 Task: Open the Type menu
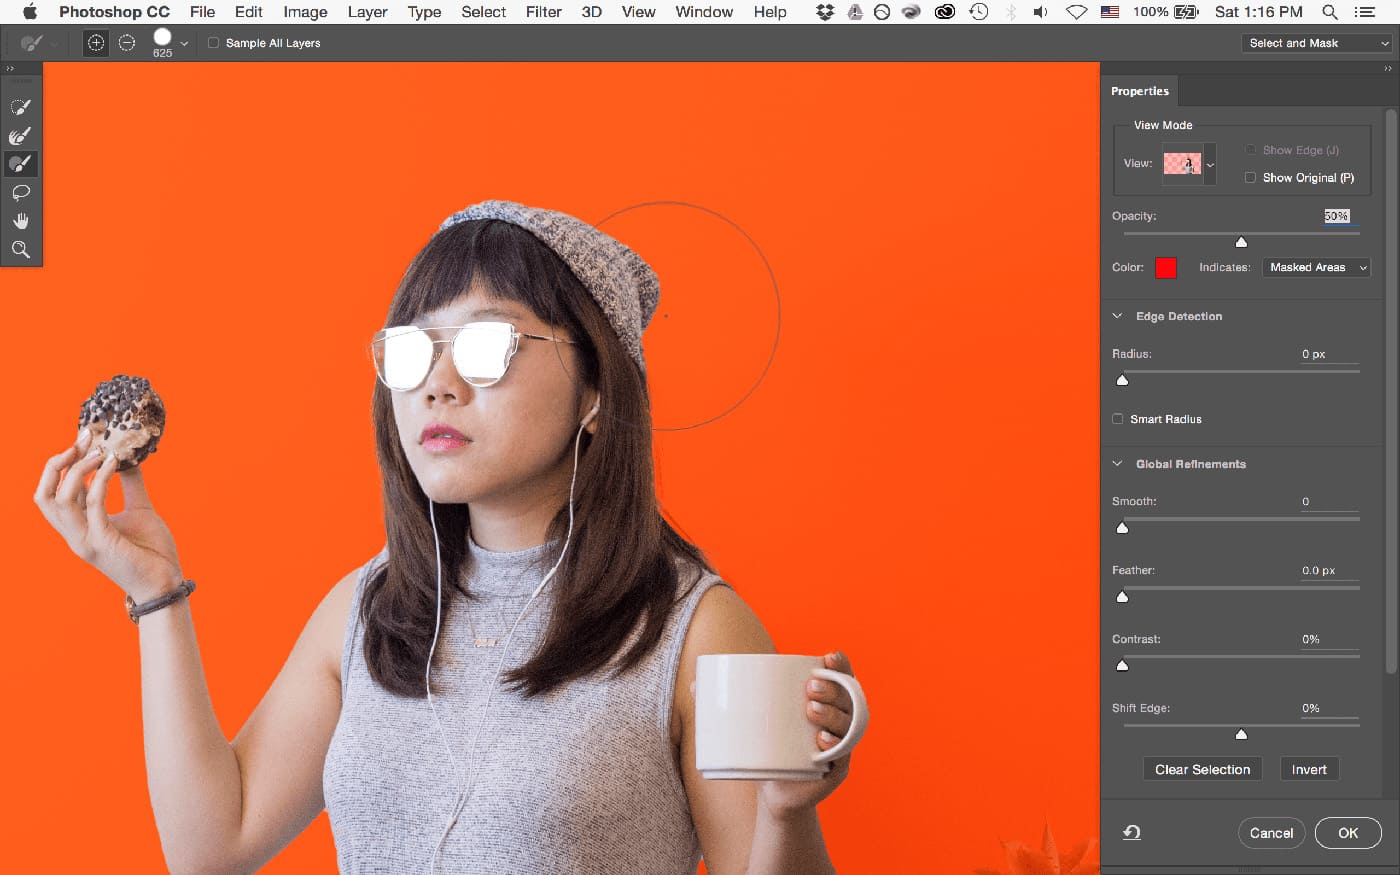[424, 12]
